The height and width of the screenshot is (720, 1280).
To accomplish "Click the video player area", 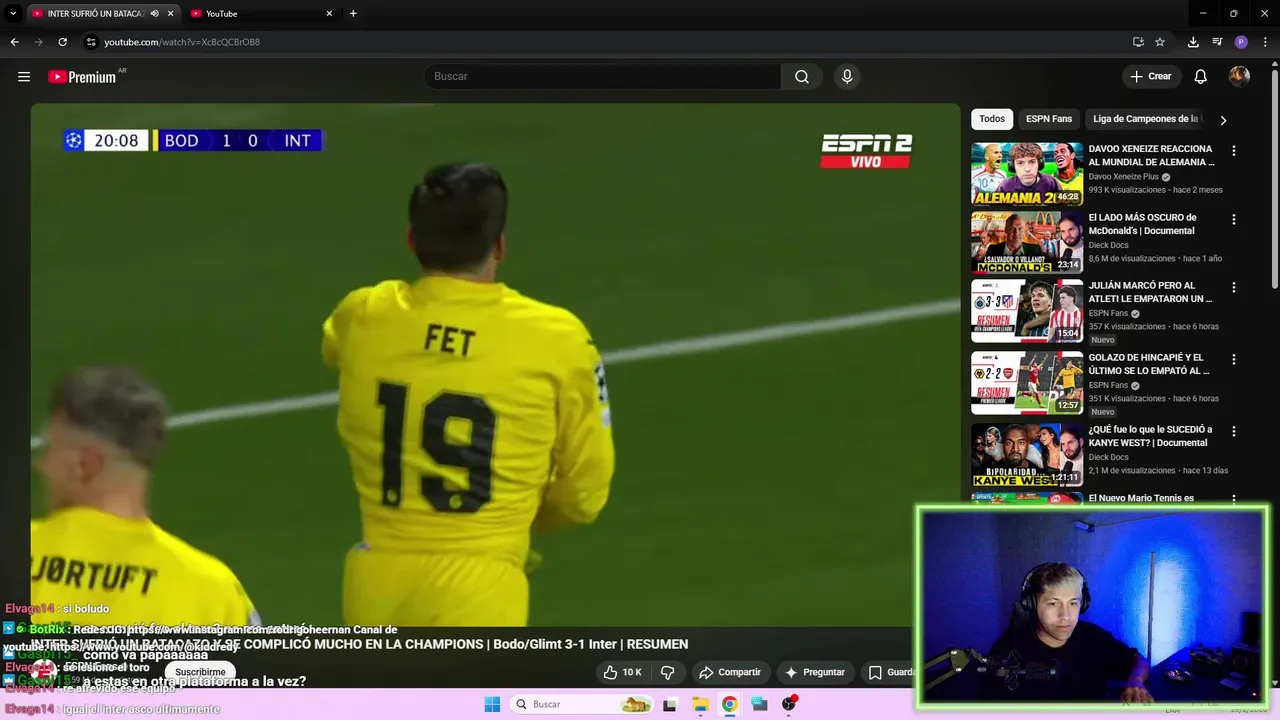I will tap(495, 365).
